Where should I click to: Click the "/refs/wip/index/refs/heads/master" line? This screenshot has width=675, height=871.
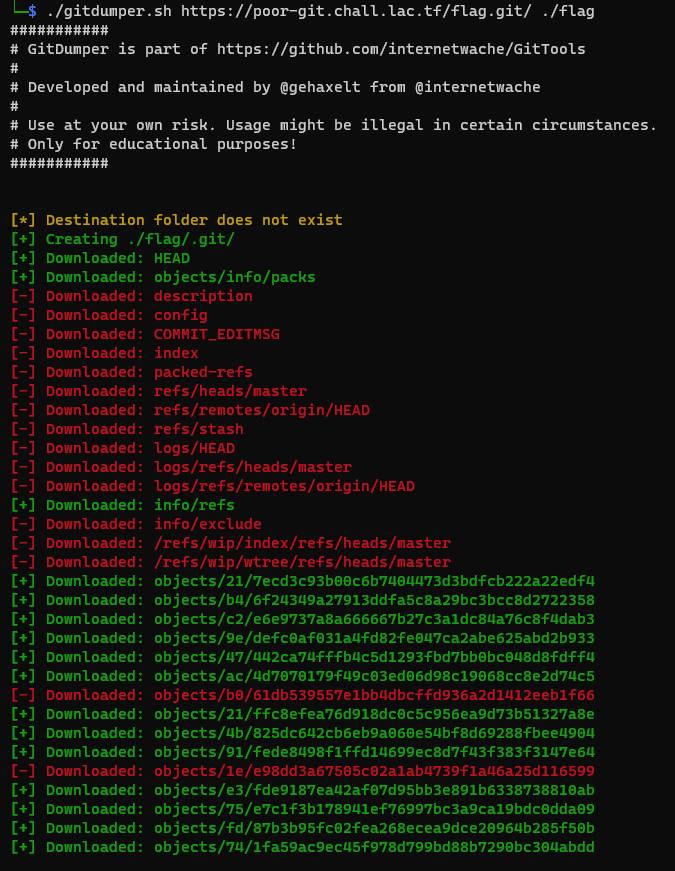[x=302, y=543]
